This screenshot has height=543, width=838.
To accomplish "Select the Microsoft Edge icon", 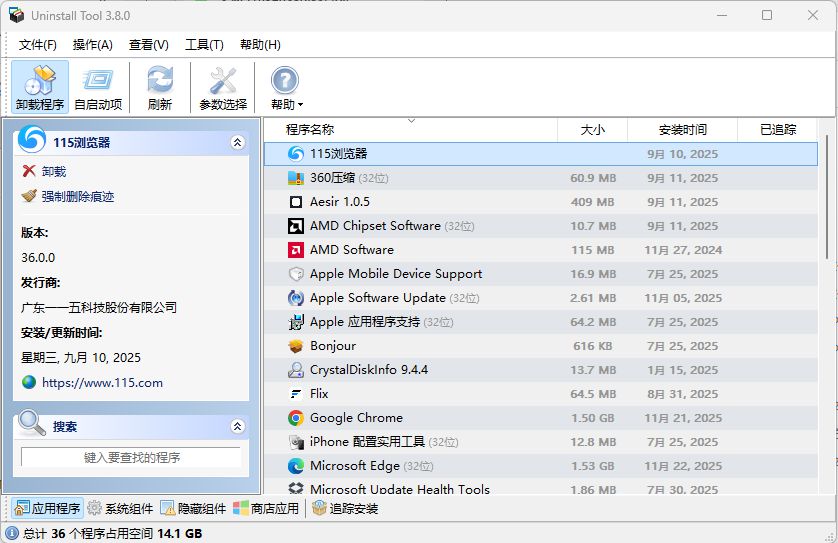I will tap(296, 466).
